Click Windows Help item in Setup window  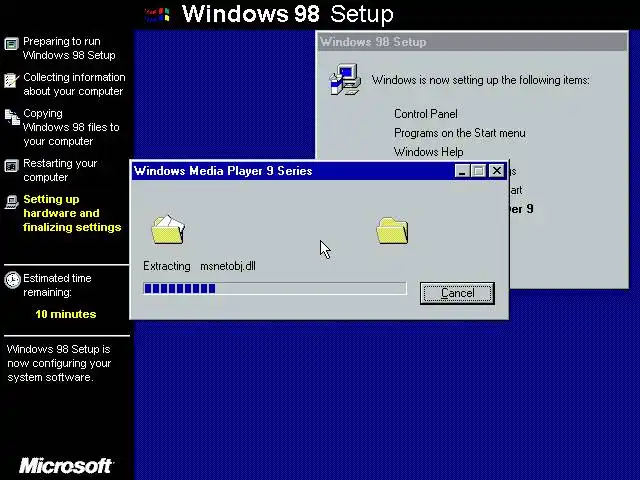click(428, 152)
